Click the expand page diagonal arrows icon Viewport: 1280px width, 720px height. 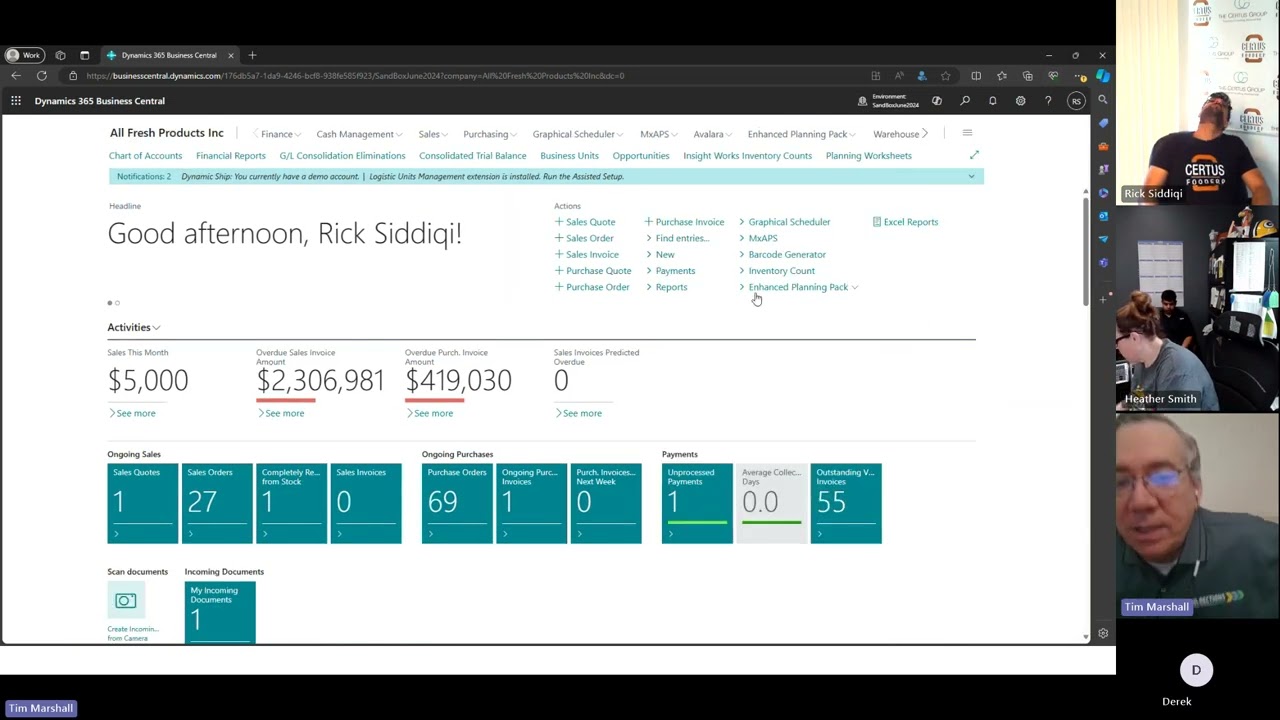974,155
